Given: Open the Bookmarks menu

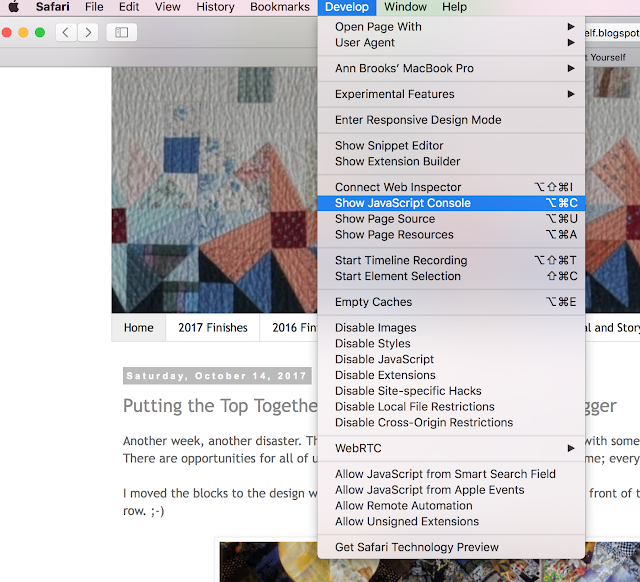Looking at the screenshot, I should coord(280,7).
